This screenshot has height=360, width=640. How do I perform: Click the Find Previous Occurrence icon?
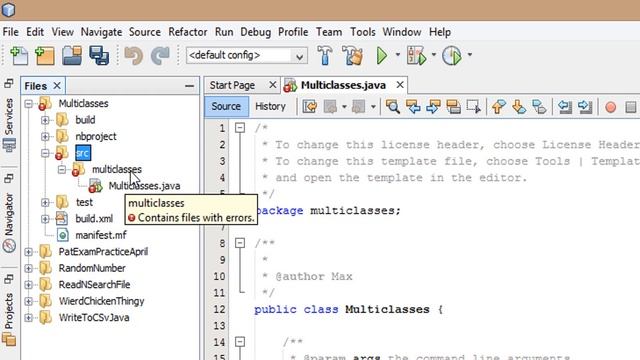tap(413, 107)
